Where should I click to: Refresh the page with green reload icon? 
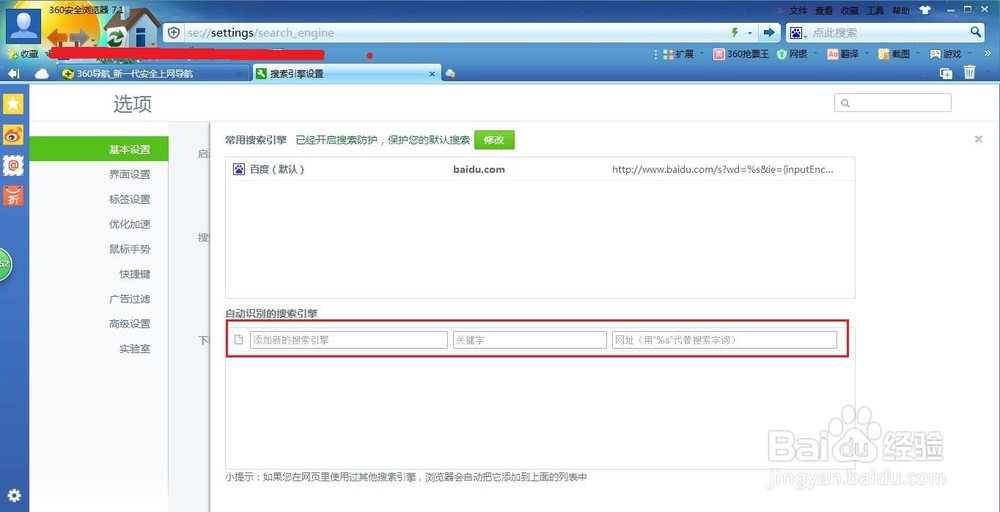tap(115, 37)
